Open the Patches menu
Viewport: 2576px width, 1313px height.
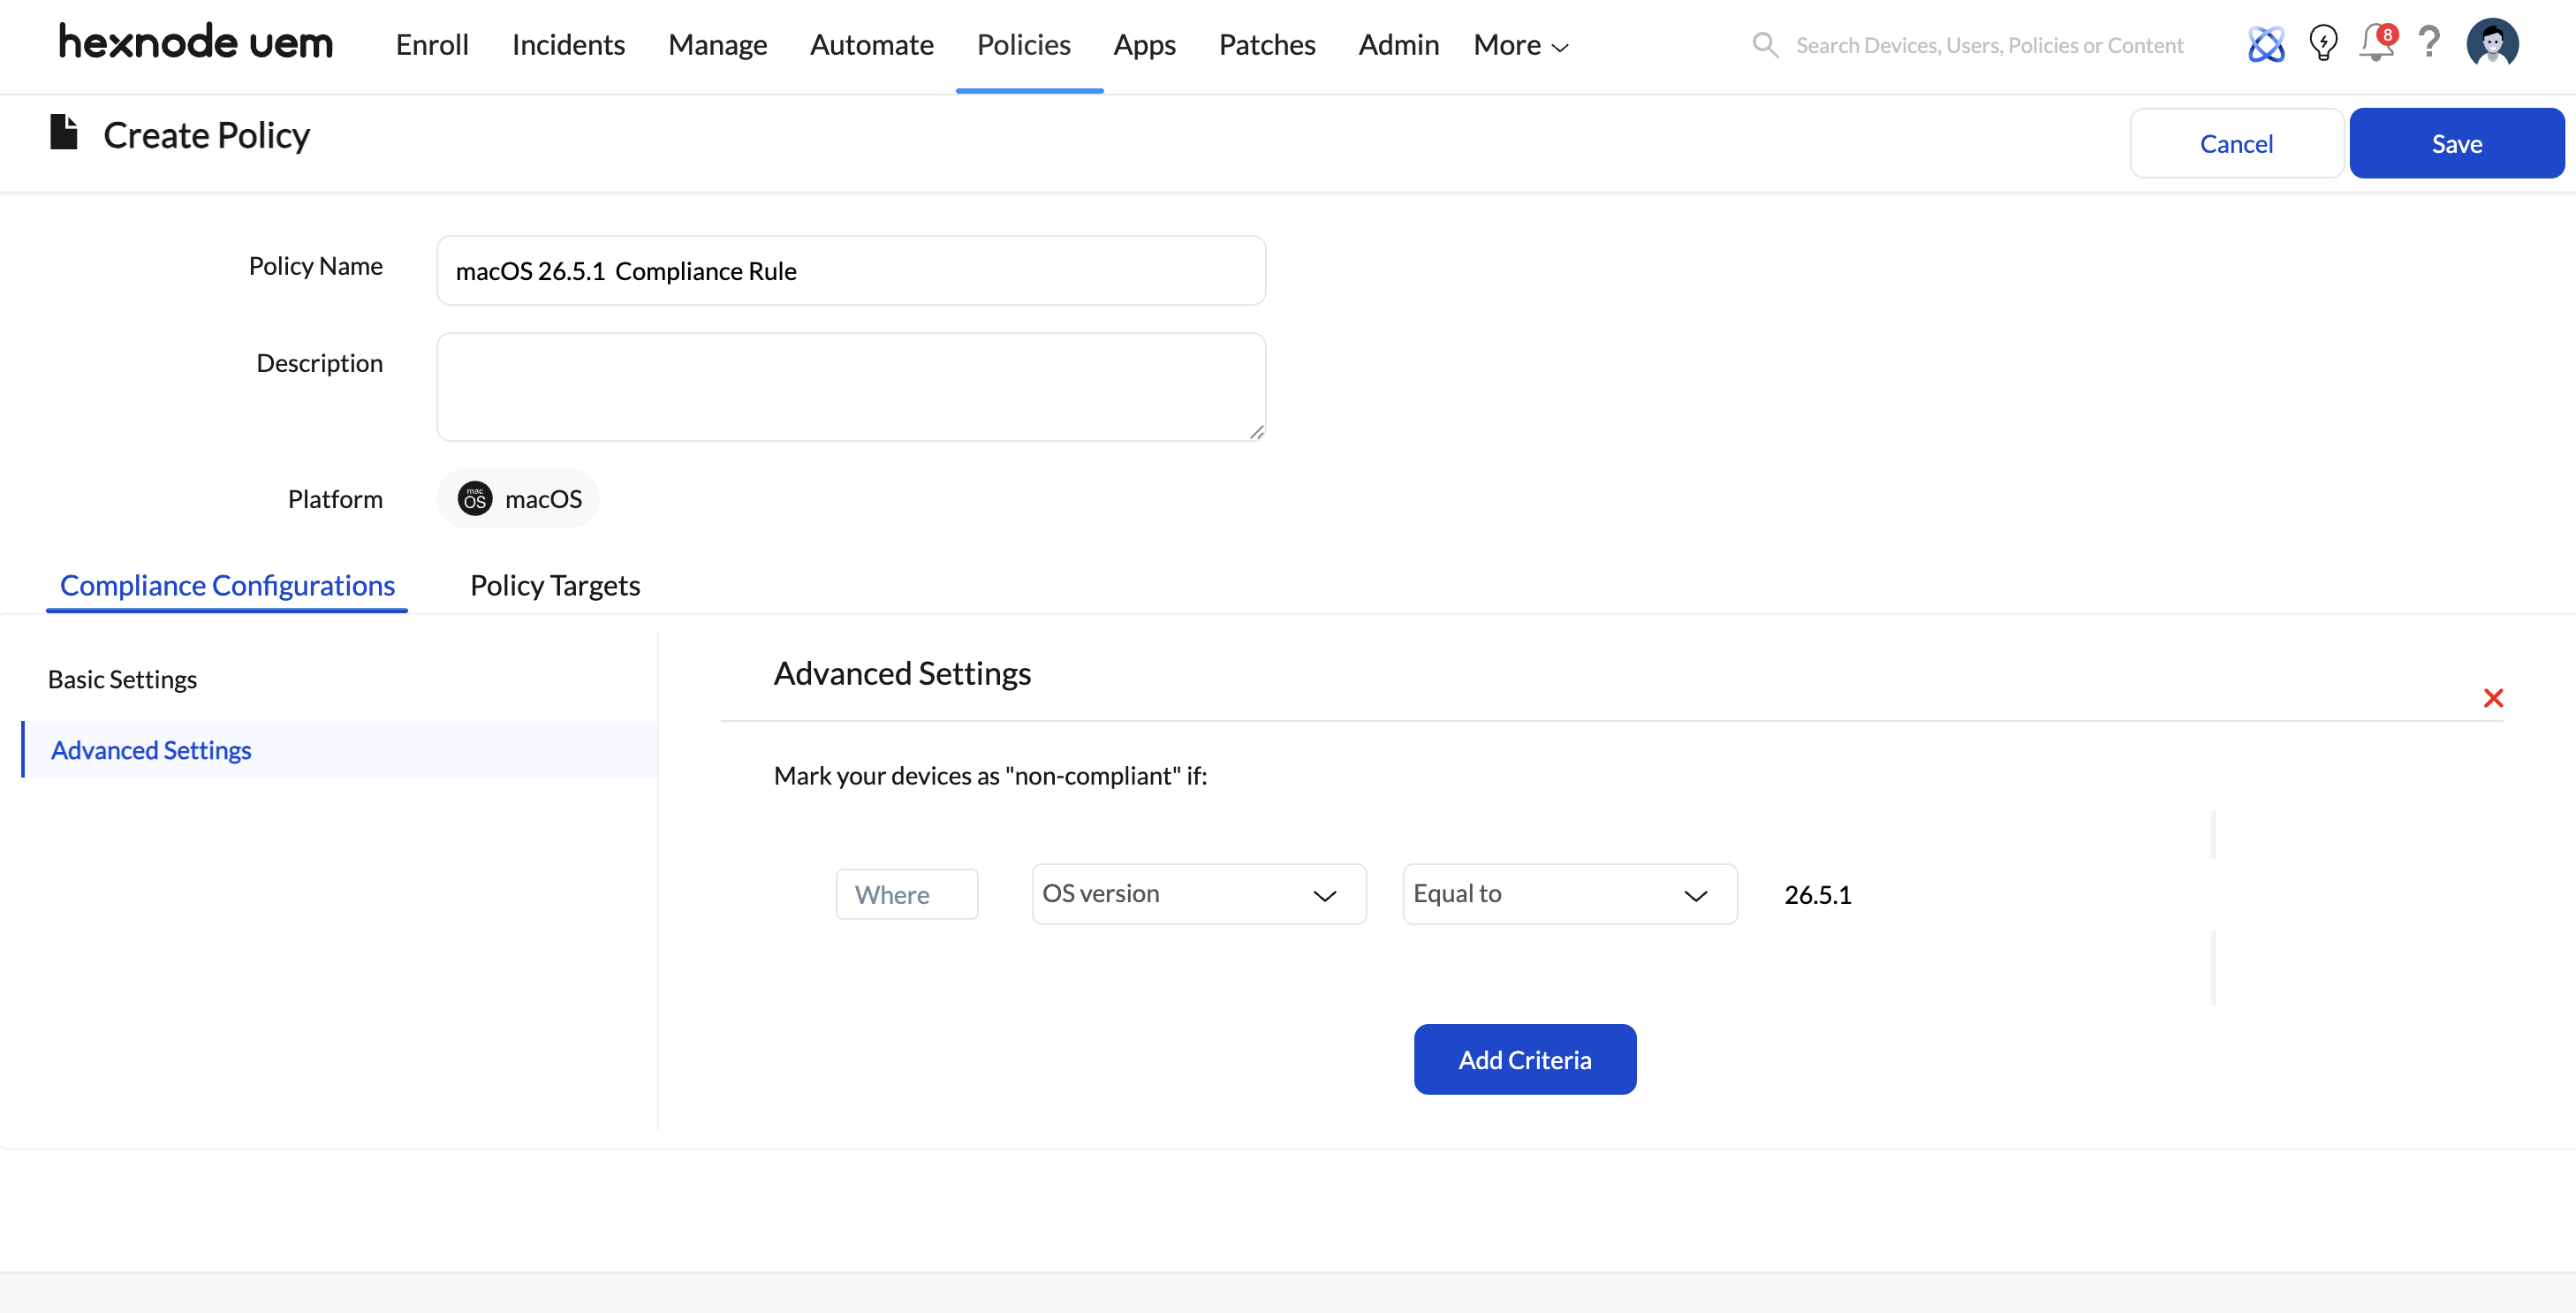(1266, 45)
